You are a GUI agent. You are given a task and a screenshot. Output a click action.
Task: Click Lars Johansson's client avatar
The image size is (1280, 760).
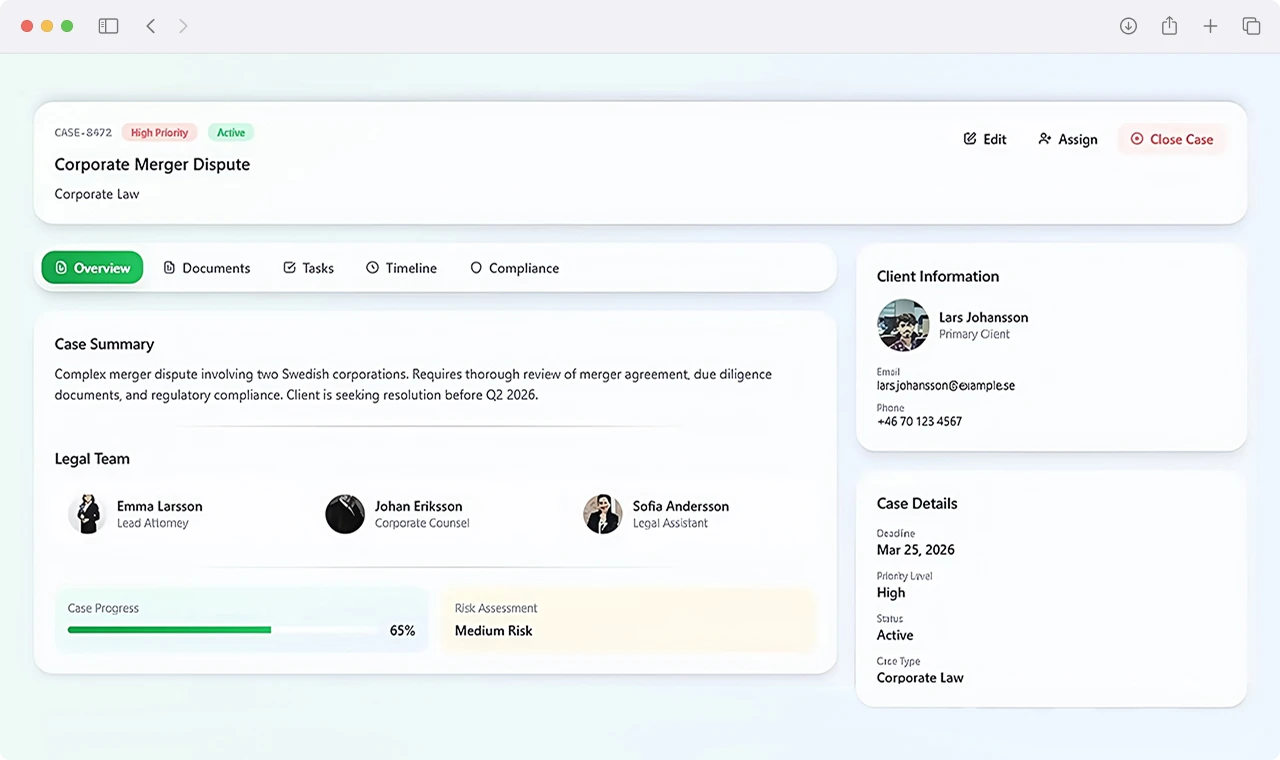(x=903, y=325)
